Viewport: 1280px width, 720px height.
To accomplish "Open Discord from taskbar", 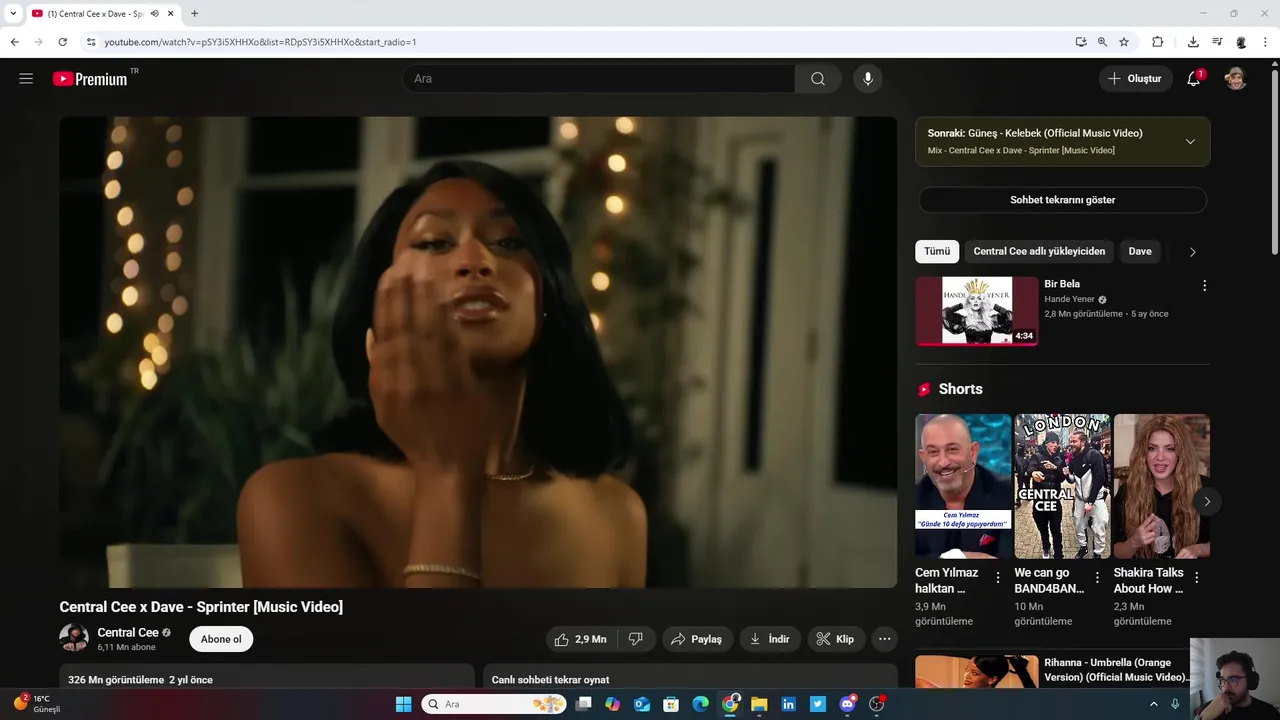I will coord(847,704).
